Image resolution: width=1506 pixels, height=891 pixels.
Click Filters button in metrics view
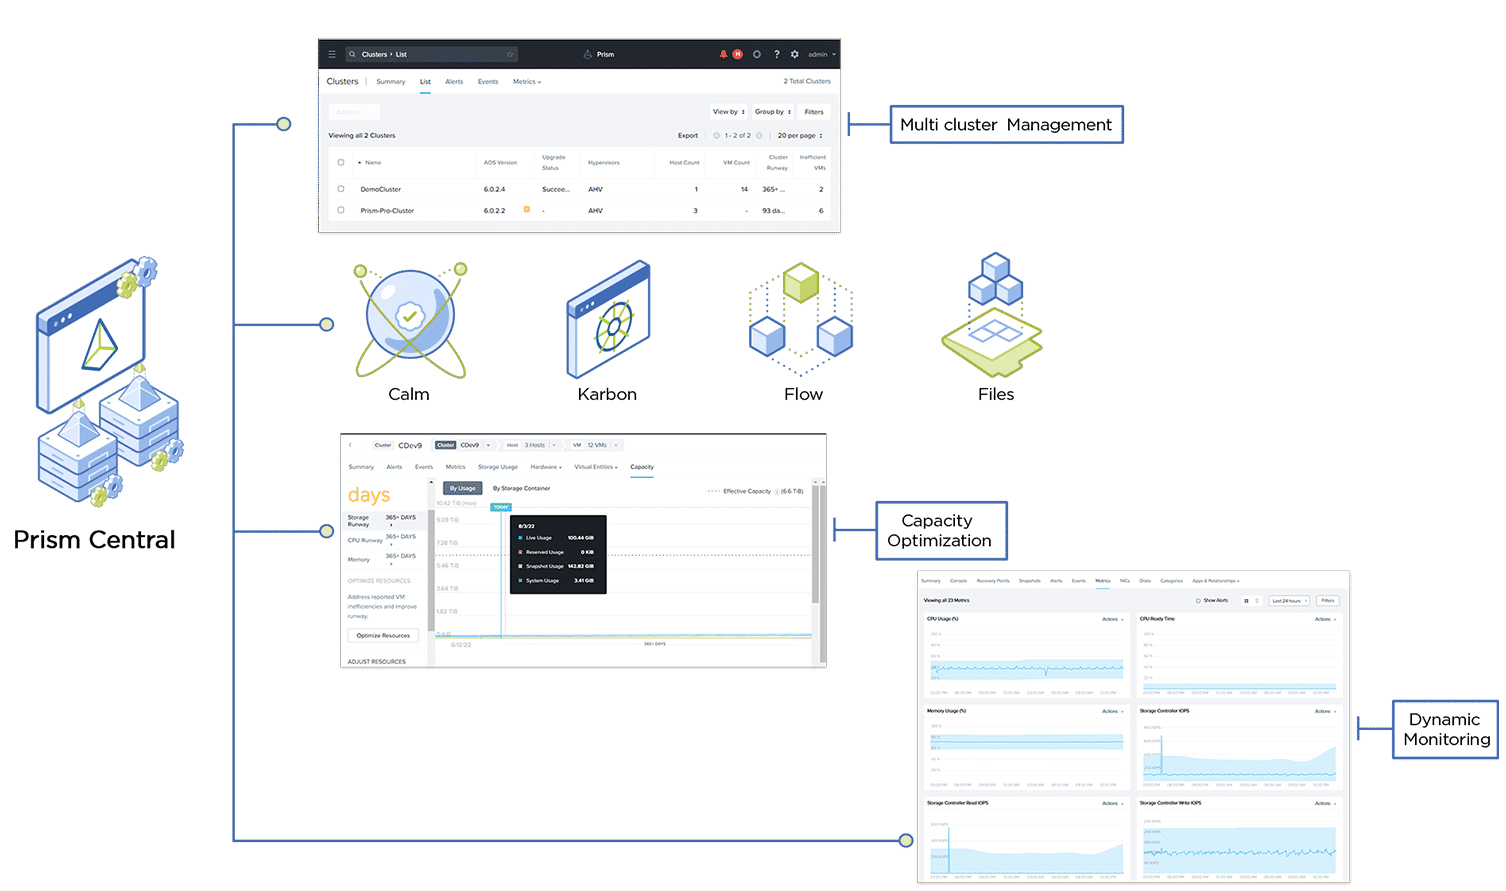1328,601
